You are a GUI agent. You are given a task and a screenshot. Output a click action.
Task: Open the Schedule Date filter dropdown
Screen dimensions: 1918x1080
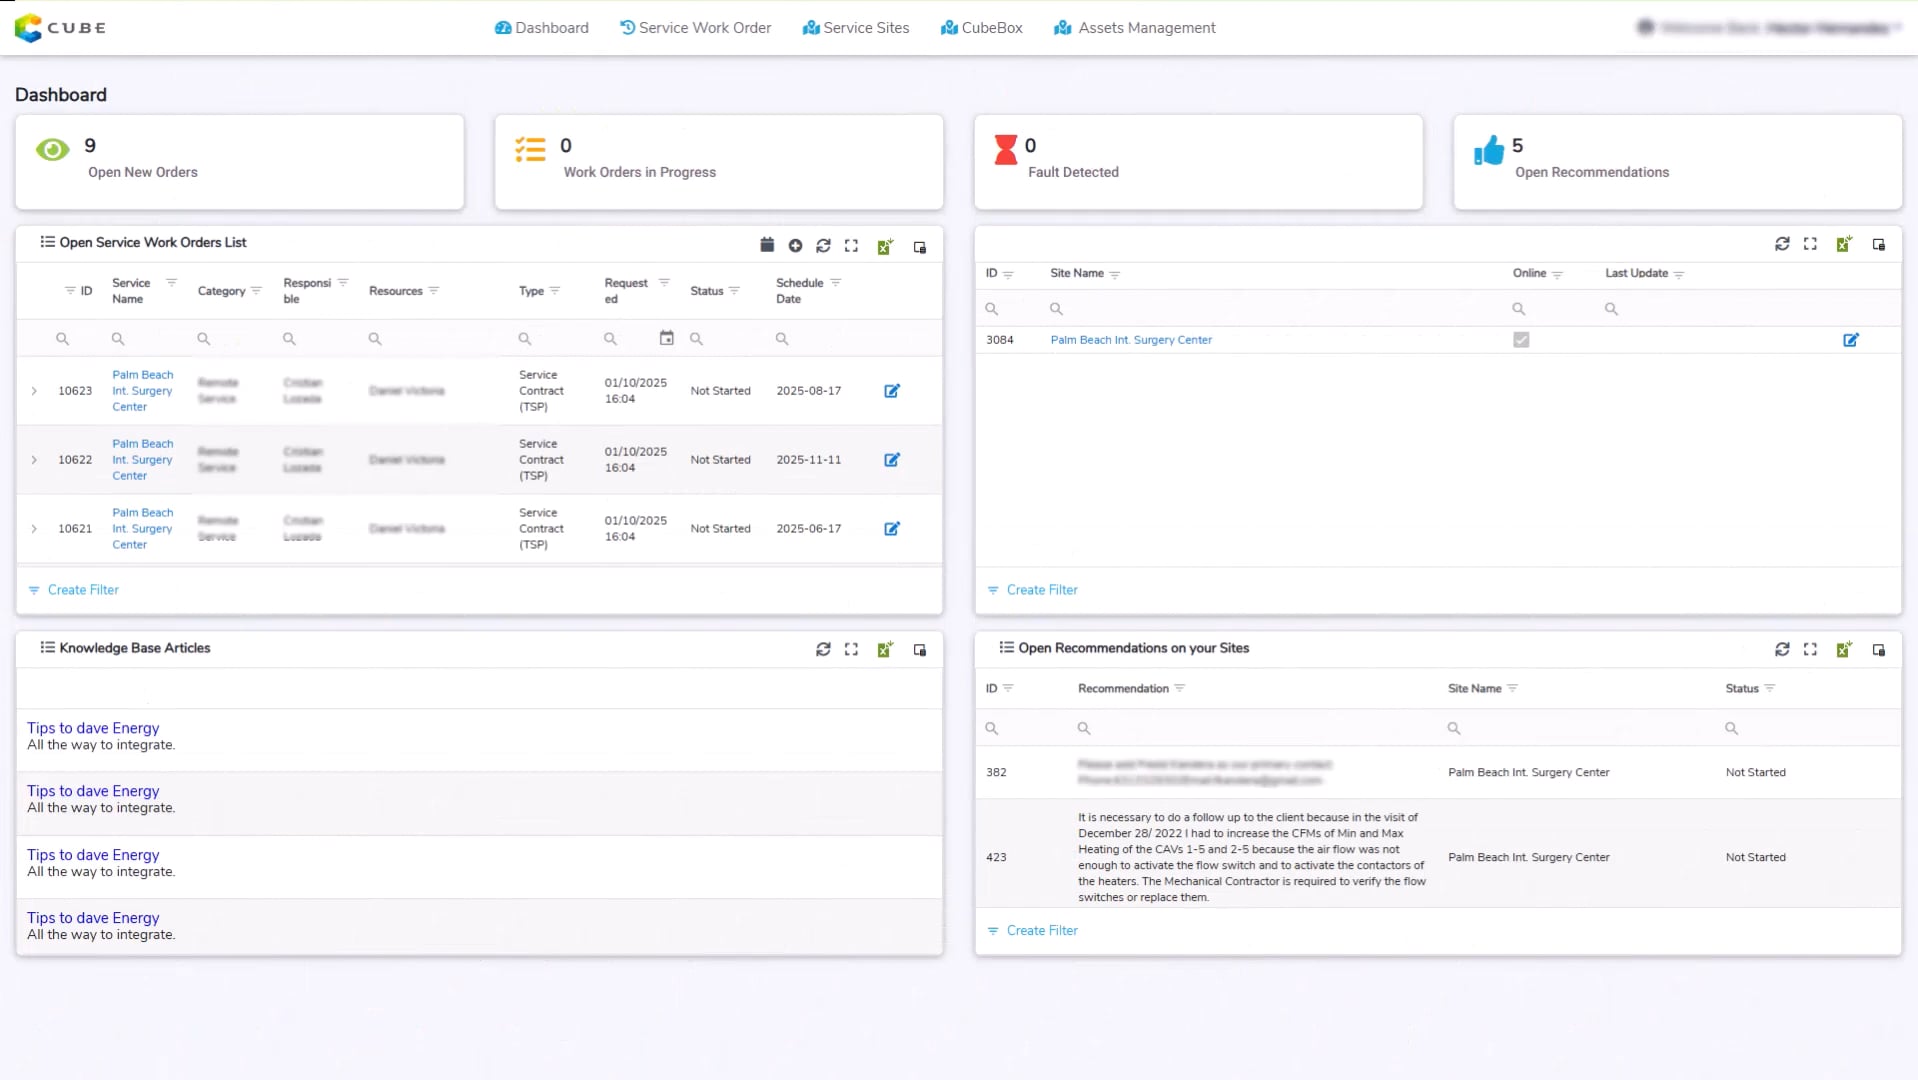(836, 282)
